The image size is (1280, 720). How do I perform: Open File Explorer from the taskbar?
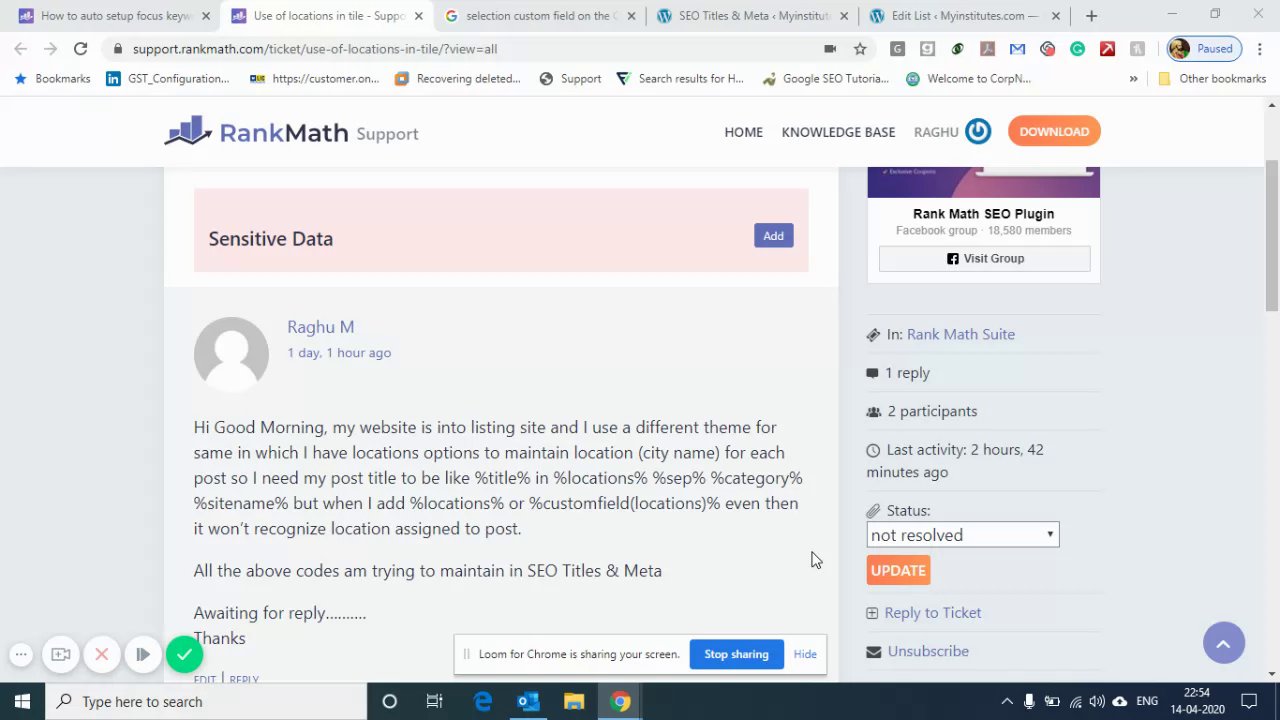(574, 702)
